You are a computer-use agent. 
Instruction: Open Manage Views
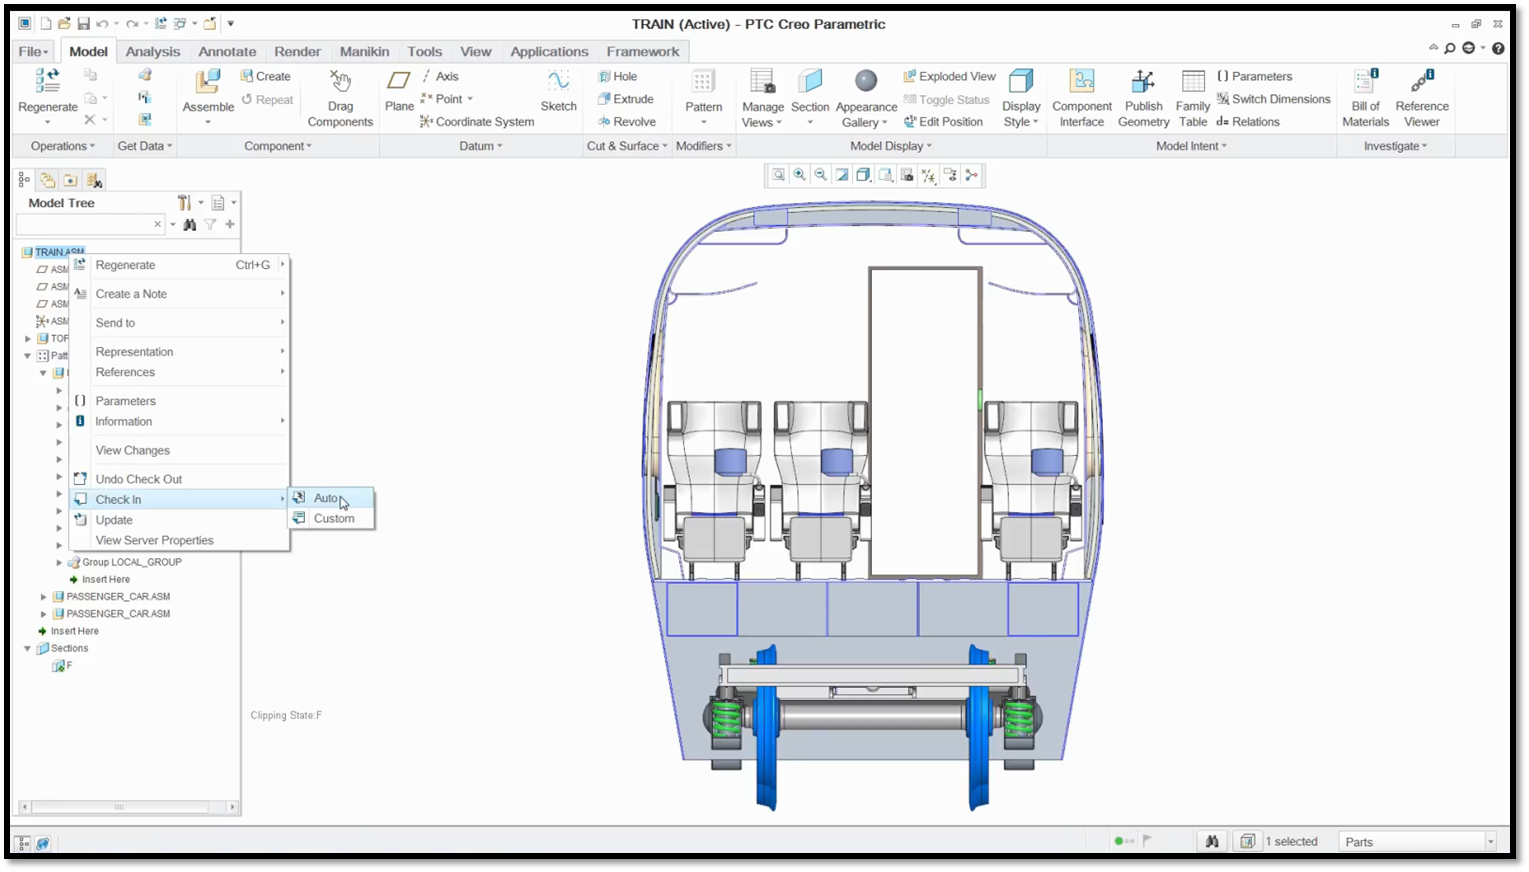coord(763,98)
